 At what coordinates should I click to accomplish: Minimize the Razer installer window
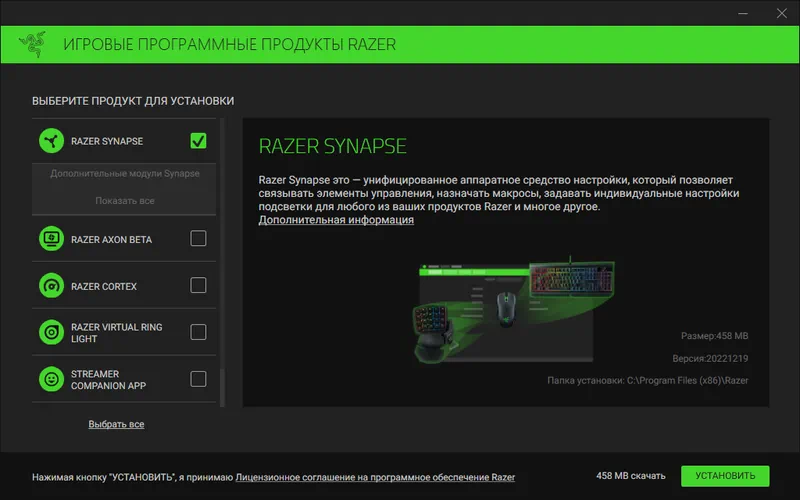[743, 13]
